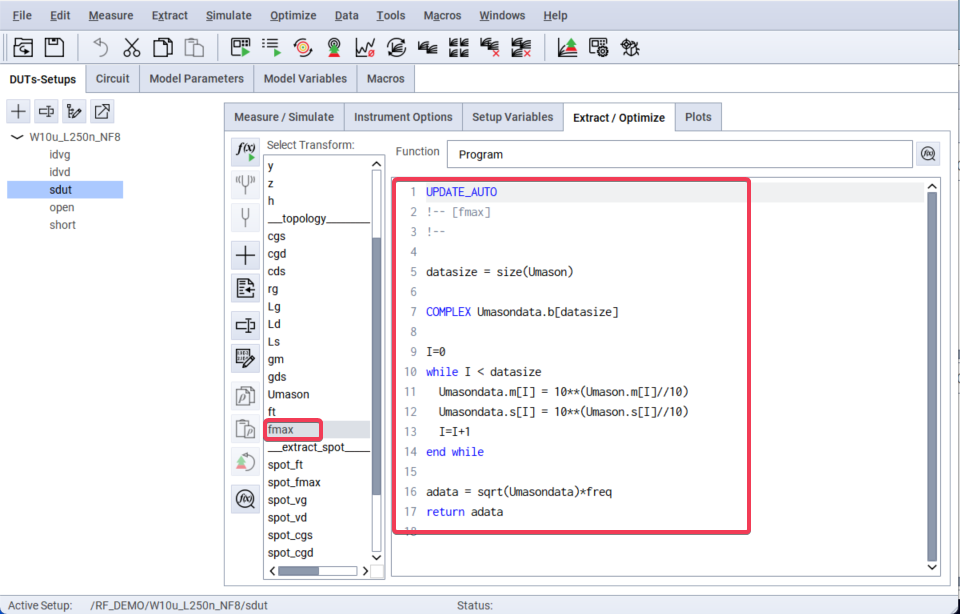960x614 pixels.
Task: Click the Cut scissors icon
Action: pyautogui.click(x=131, y=47)
